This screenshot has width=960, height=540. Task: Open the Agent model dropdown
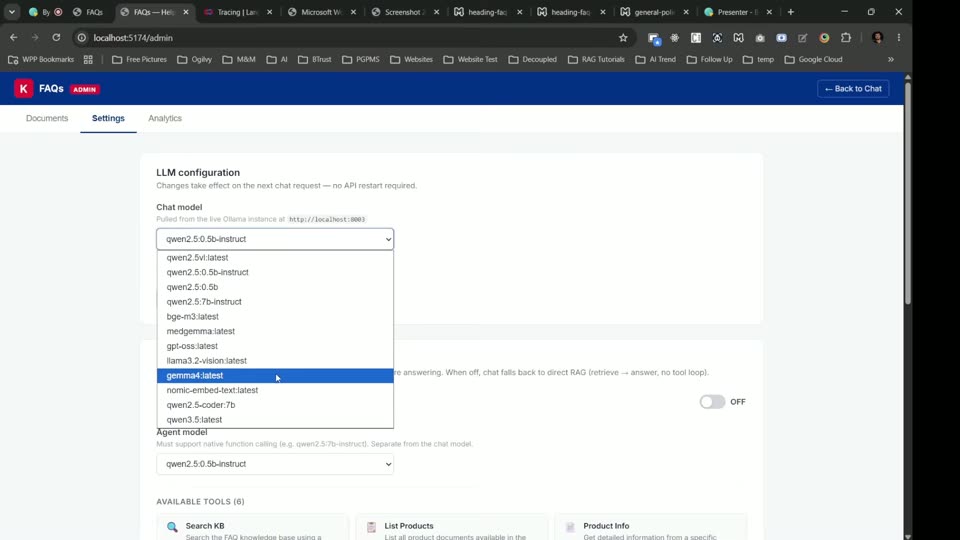tap(275, 464)
